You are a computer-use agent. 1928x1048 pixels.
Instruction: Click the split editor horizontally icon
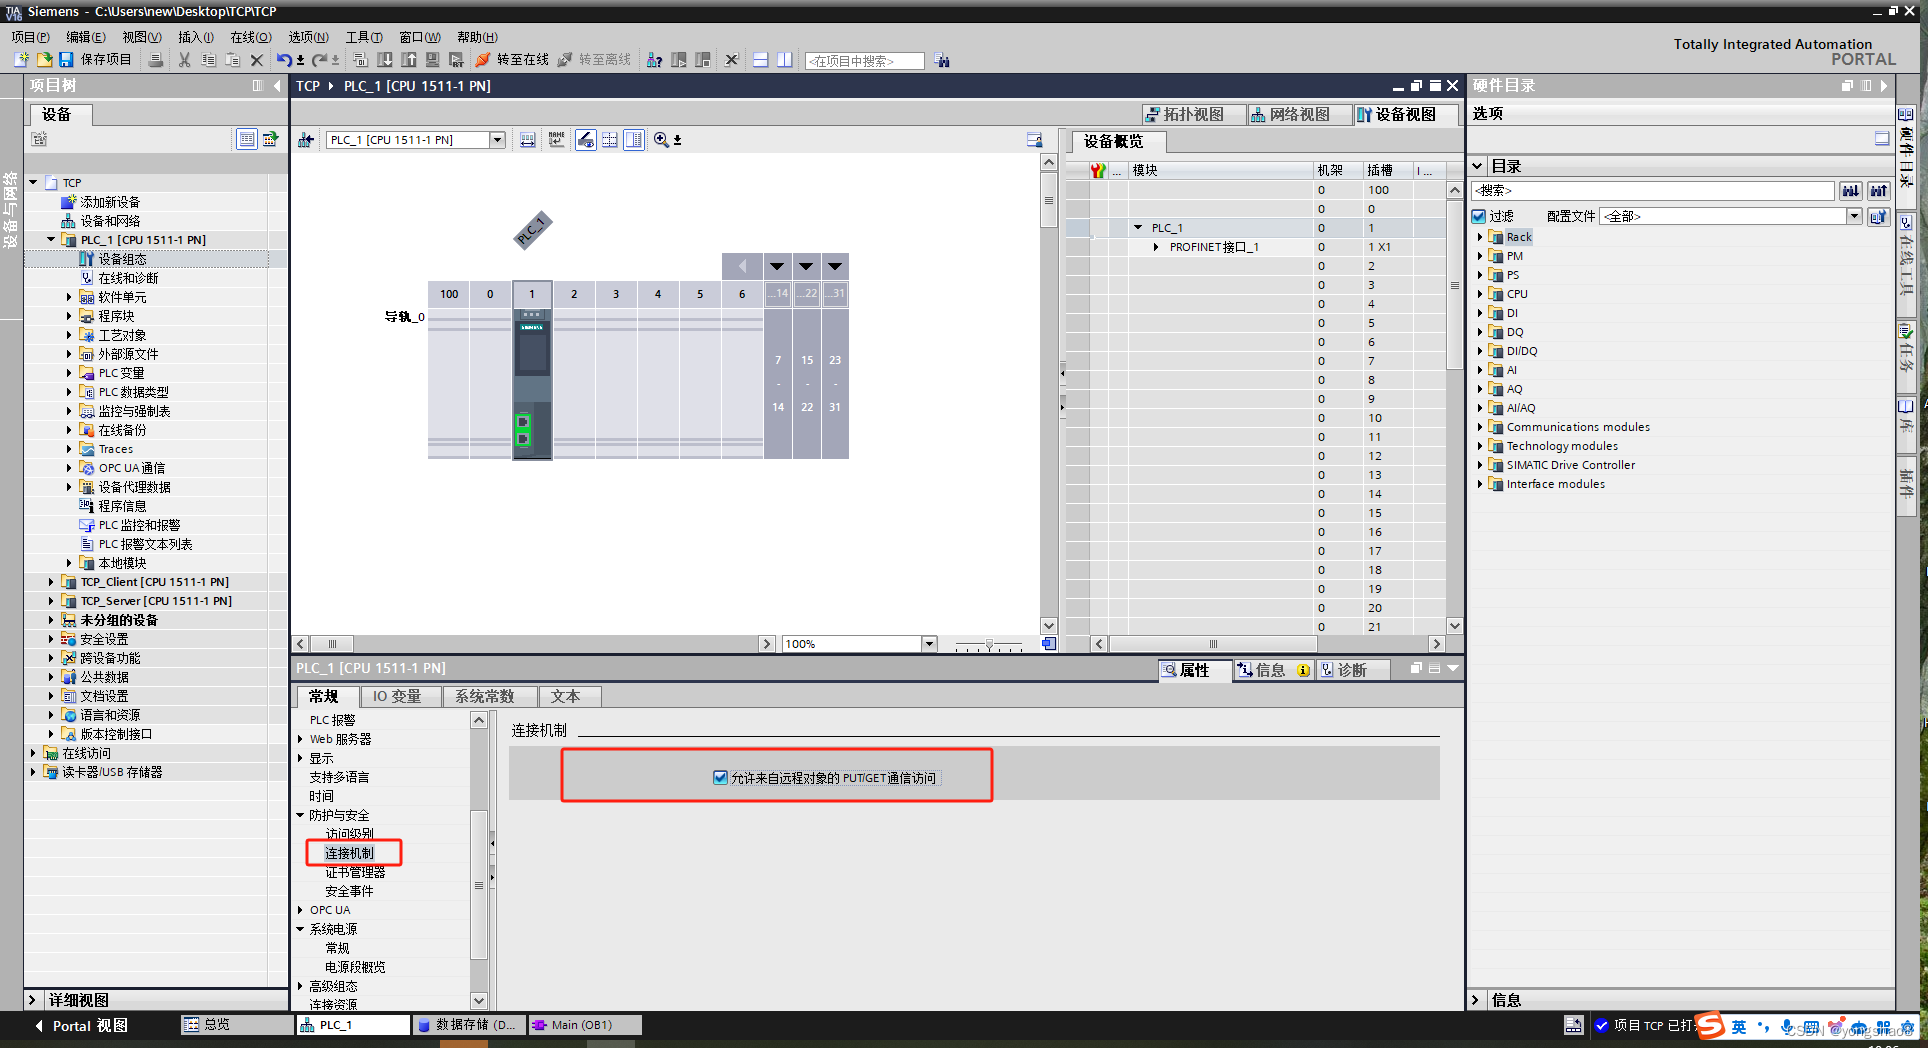pyautogui.click(x=760, y=60)
